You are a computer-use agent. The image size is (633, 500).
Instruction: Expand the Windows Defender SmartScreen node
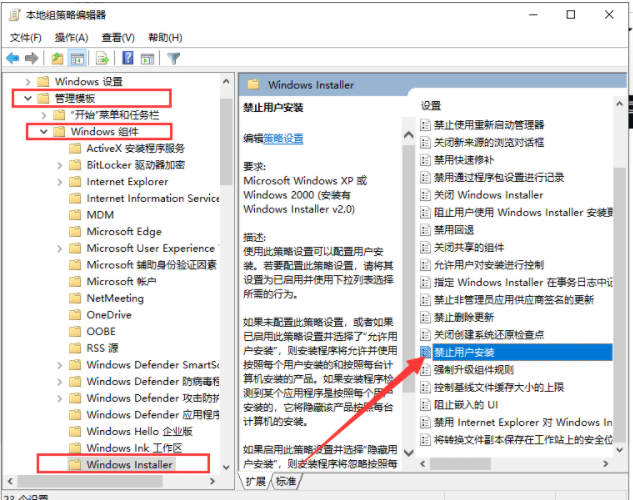tap(60, 365)
